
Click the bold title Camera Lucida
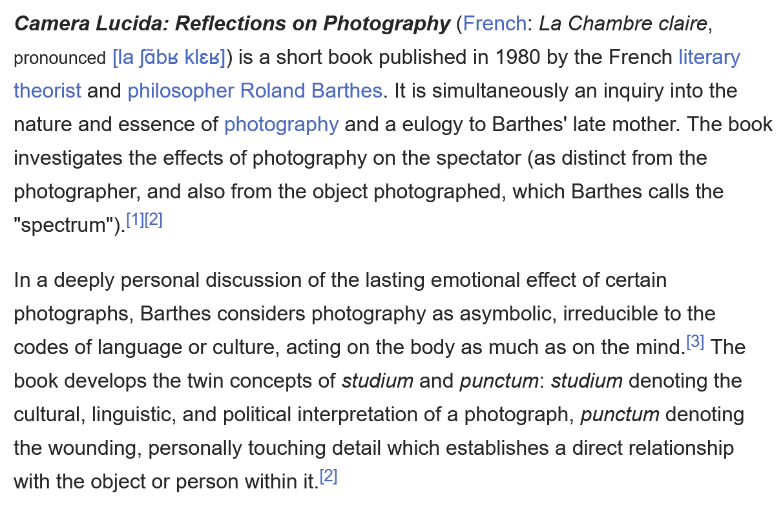[91, 23]
